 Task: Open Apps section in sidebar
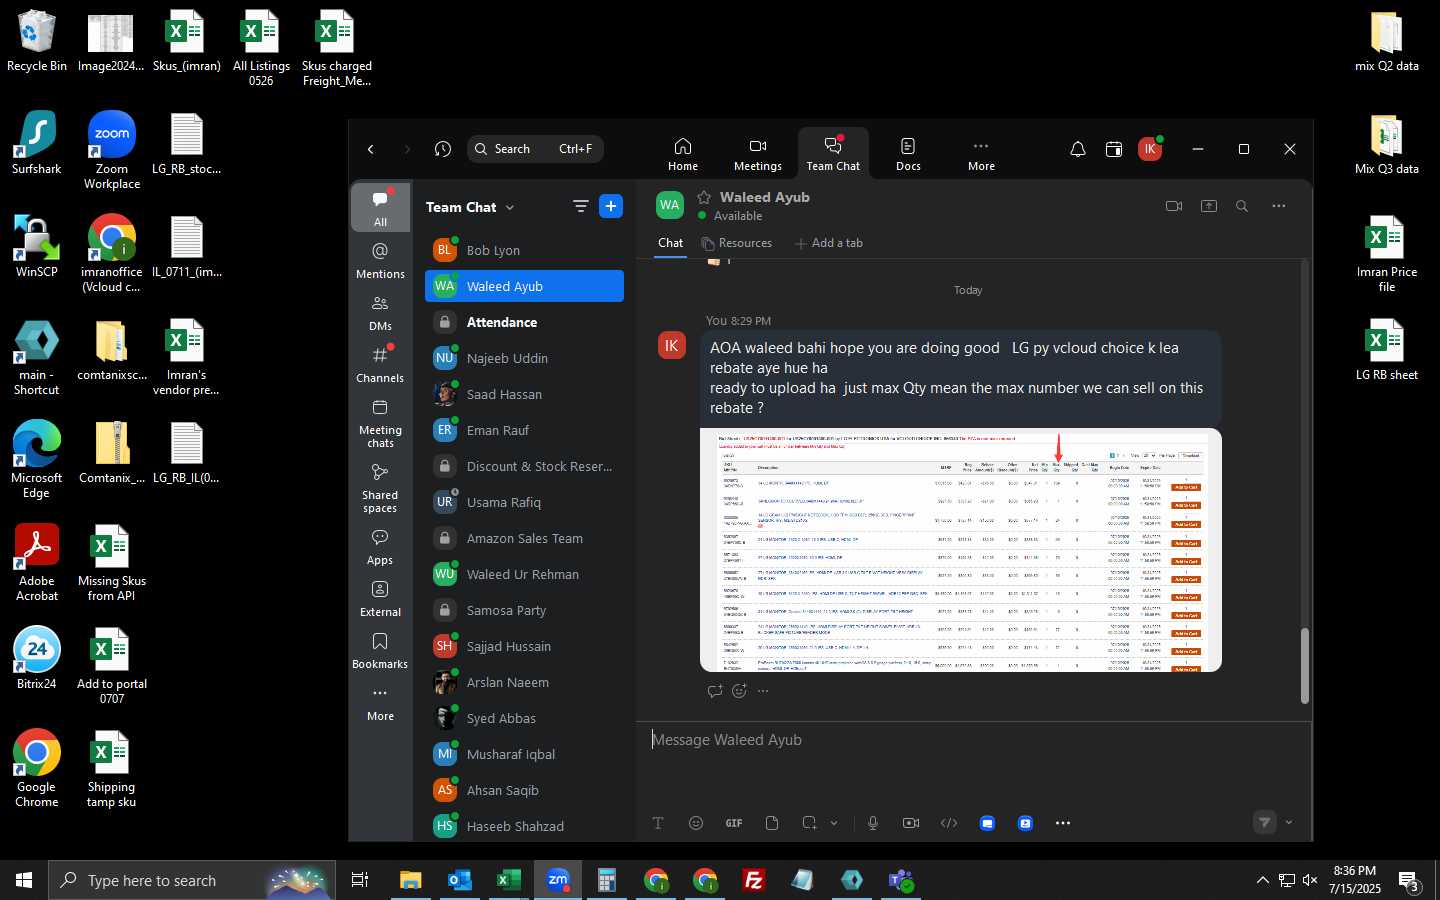click(380, 546)
